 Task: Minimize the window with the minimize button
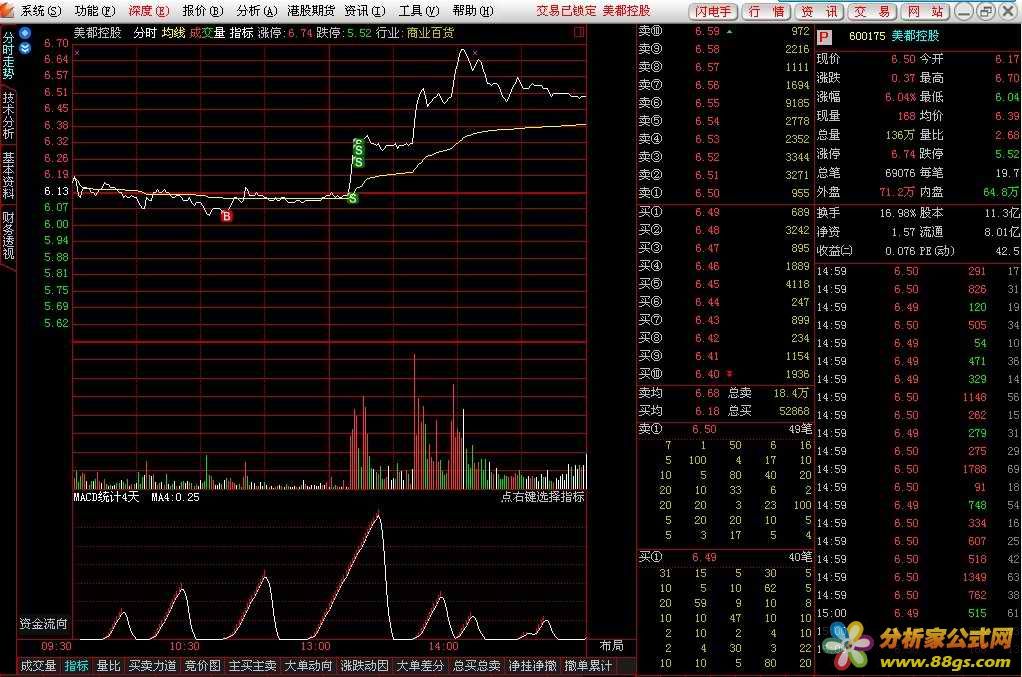tap(966, 11)
